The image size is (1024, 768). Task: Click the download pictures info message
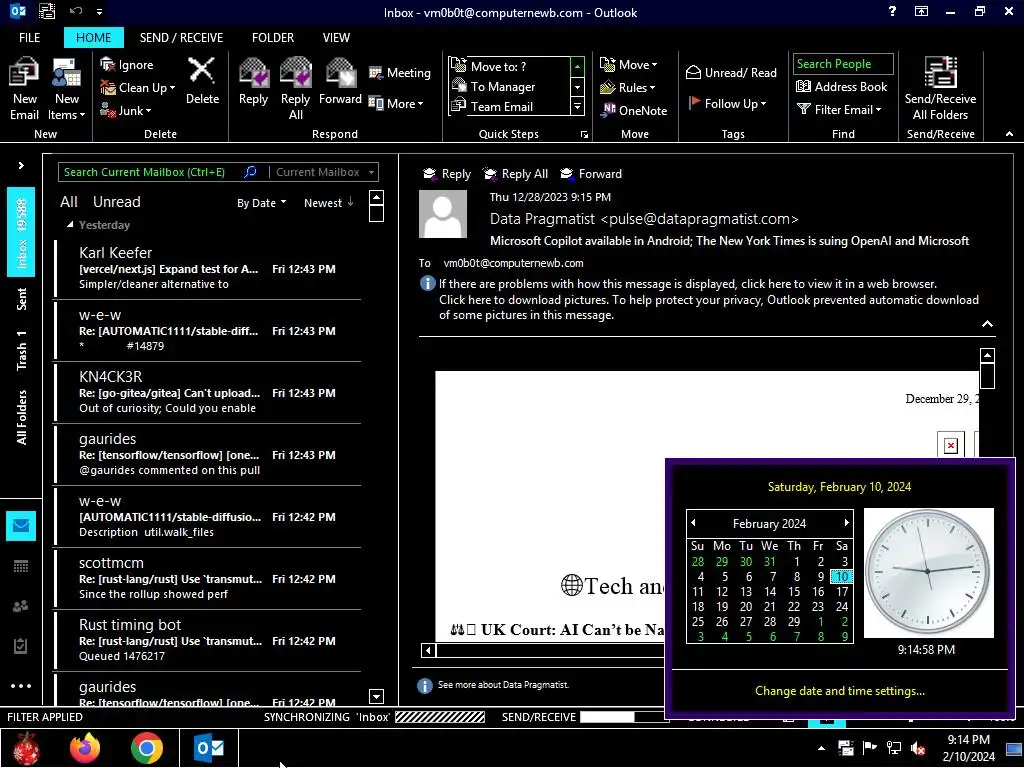click(709, 307)
